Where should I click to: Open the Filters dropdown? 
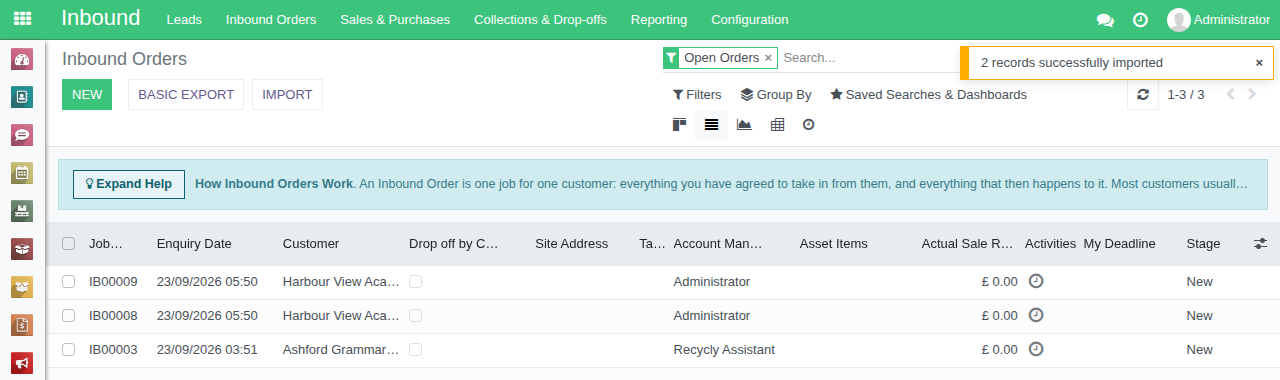pos(697,95)
